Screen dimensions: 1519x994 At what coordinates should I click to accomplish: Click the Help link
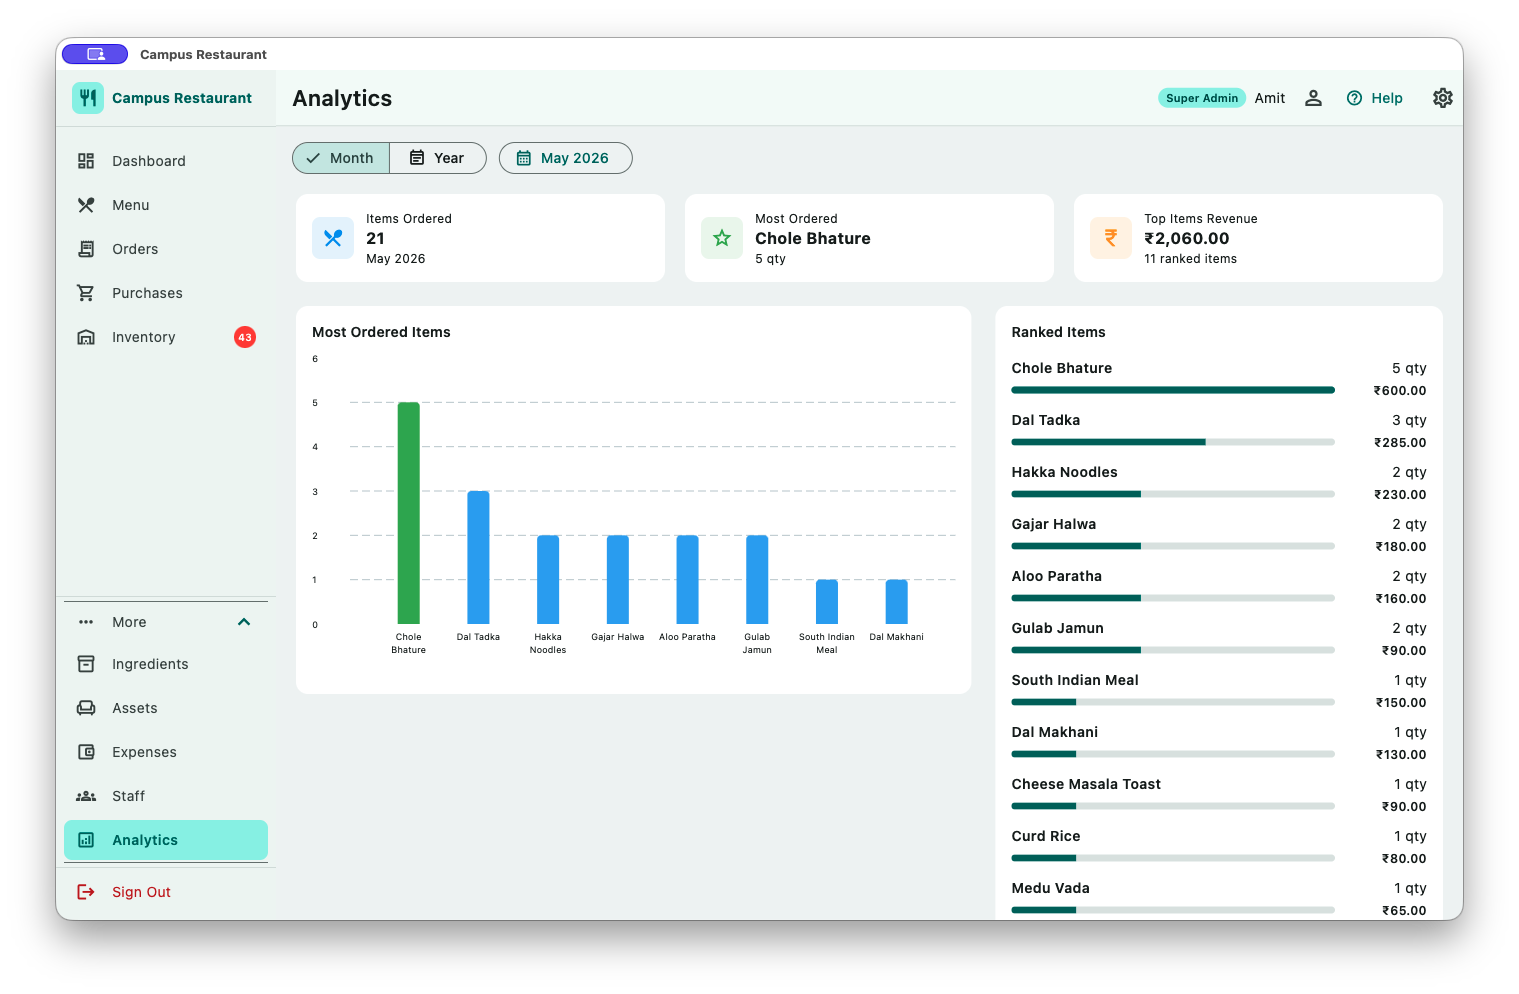coord(1375,98)
